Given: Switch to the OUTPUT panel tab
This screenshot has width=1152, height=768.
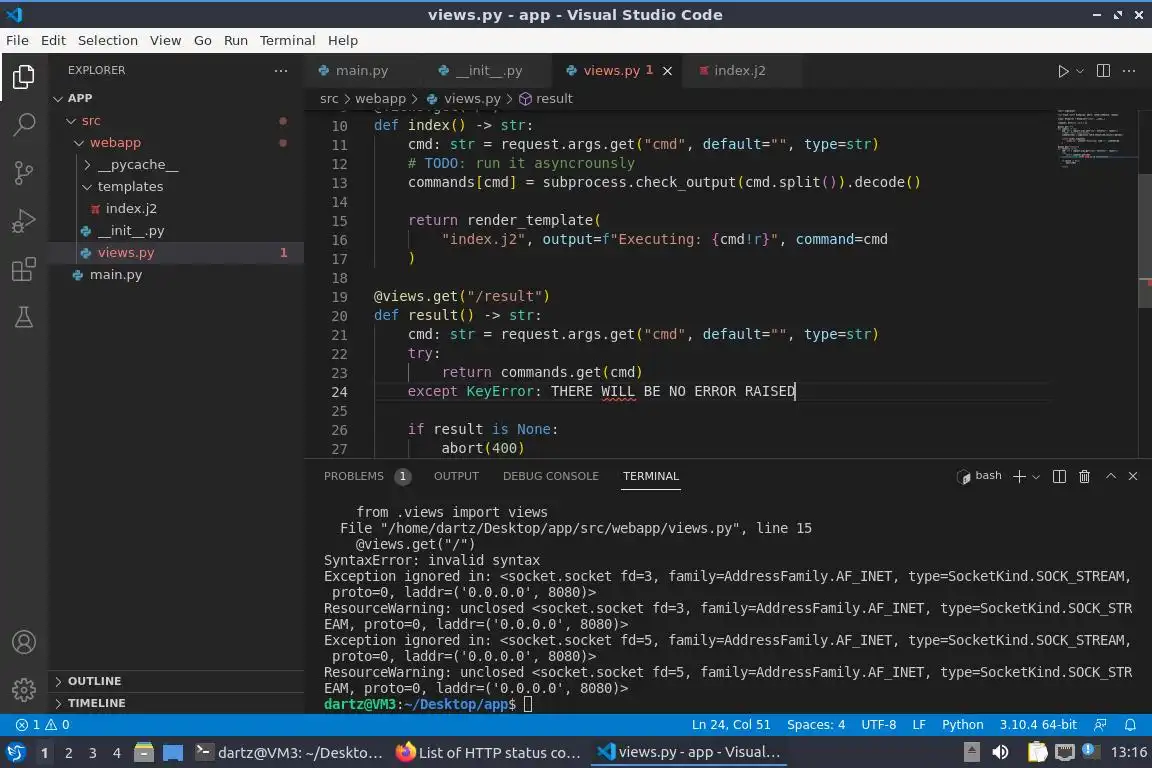Looking at the screenshot, I should point(456,476).
